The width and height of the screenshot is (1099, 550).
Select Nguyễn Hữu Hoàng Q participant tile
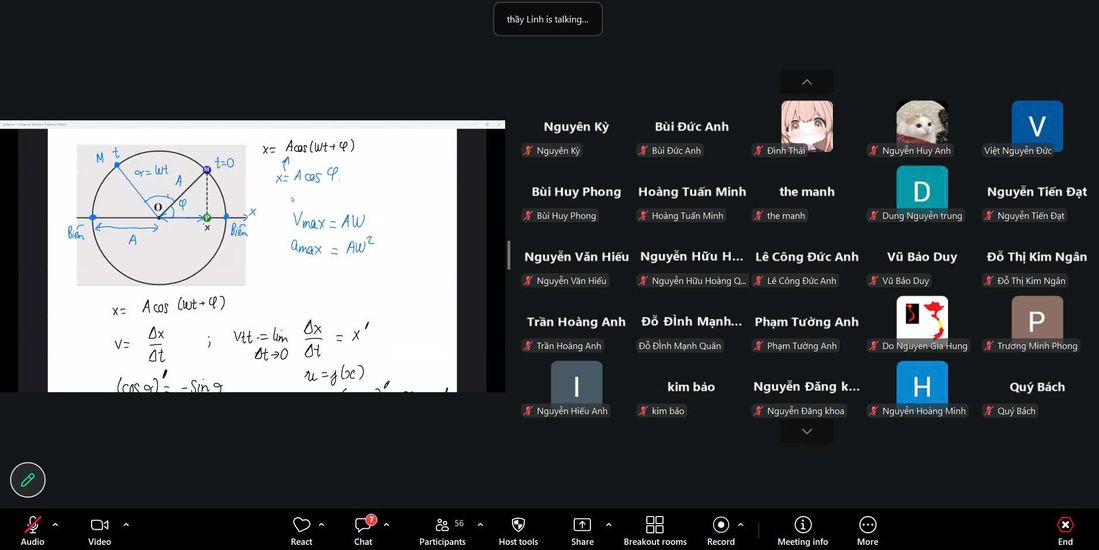[692, 258]
